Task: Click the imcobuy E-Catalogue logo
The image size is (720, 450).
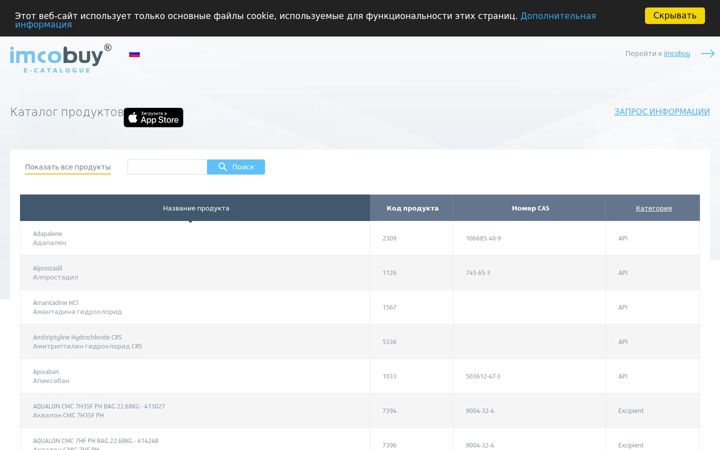Action: coord(61,58)
